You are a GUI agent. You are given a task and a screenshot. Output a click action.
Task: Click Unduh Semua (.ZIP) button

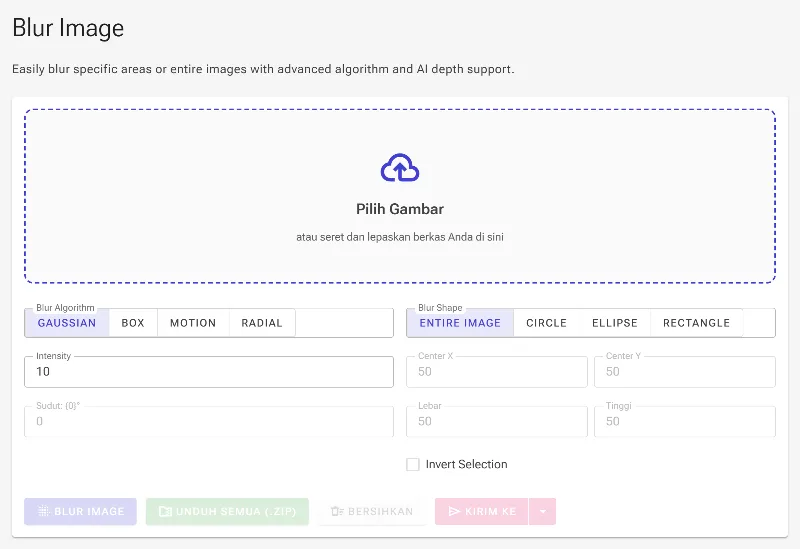click(228, 511)
